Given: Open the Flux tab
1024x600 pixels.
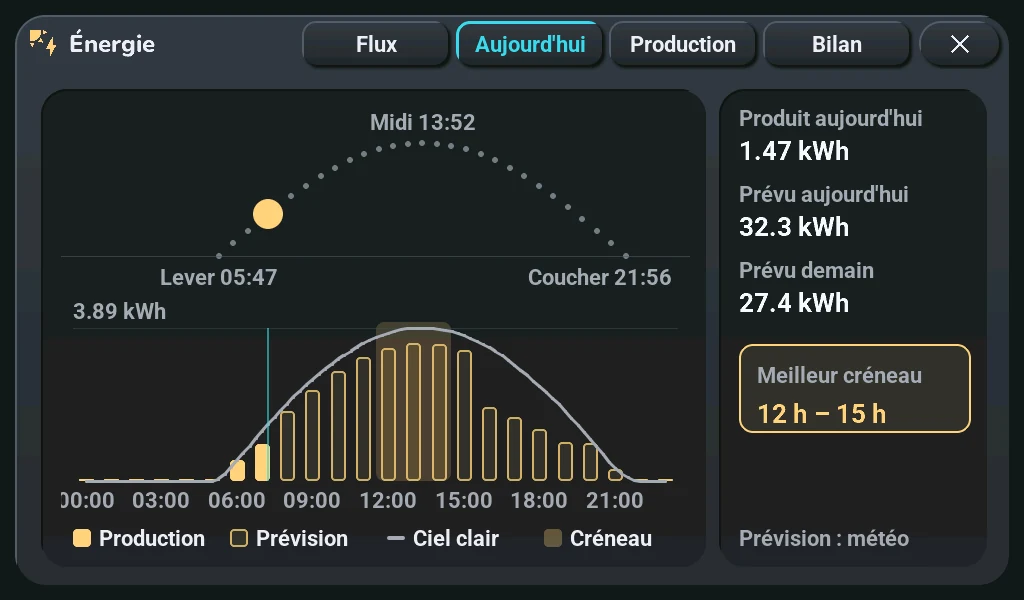Looking at the screenshot, I should (376, 44).
